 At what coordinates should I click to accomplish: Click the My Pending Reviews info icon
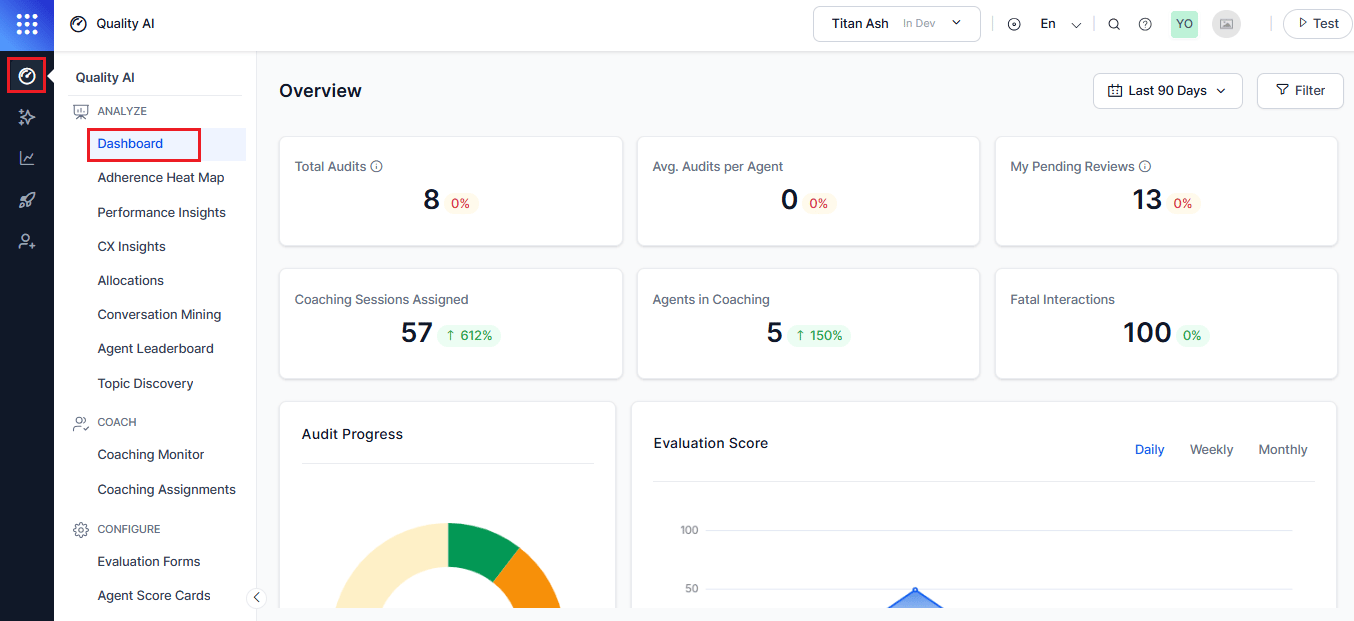click(1145, 167)
